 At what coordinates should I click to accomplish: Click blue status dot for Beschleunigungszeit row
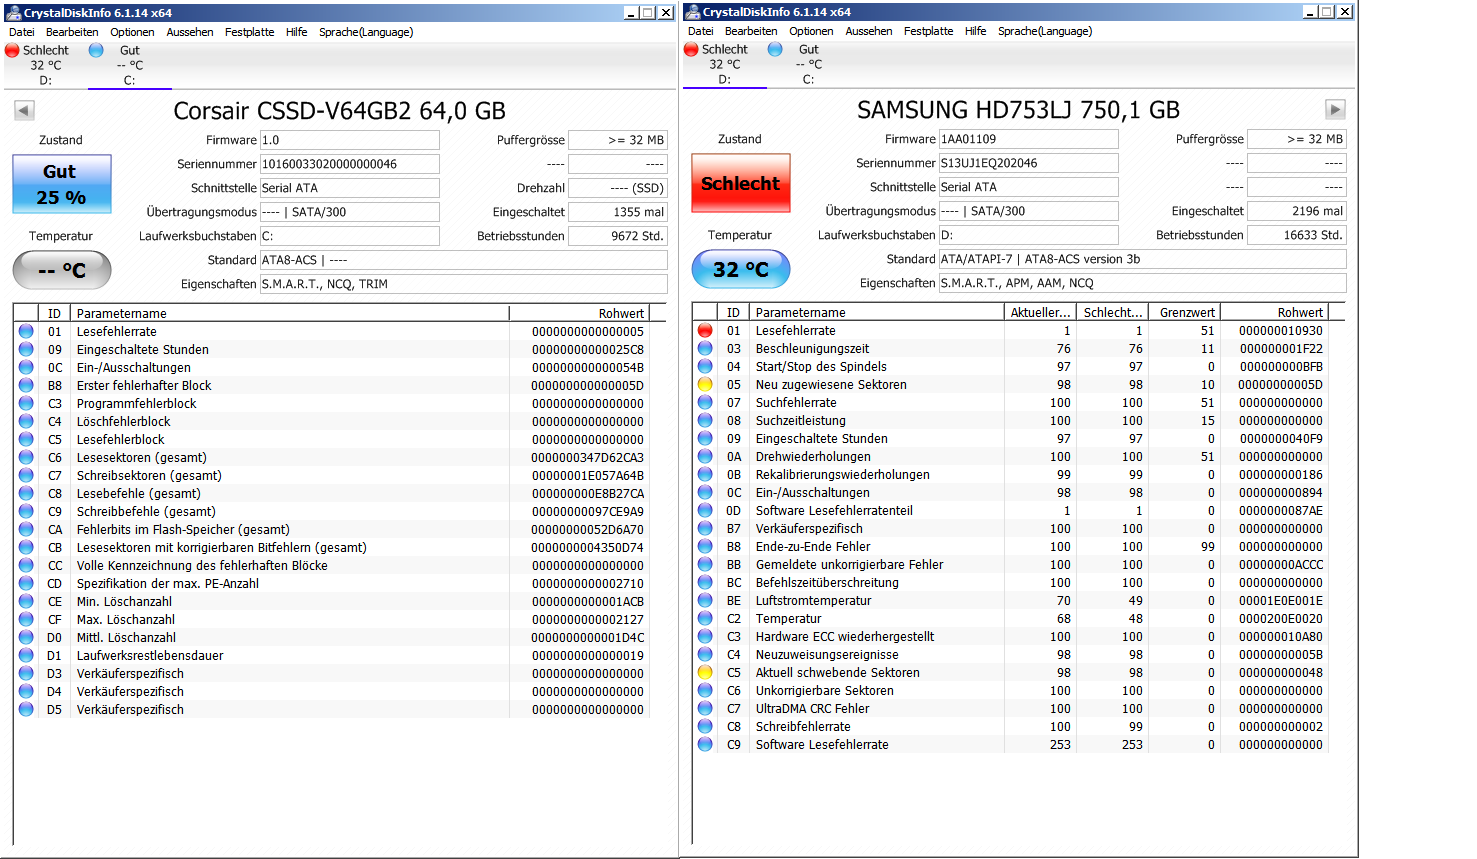[x=705, y=349]
